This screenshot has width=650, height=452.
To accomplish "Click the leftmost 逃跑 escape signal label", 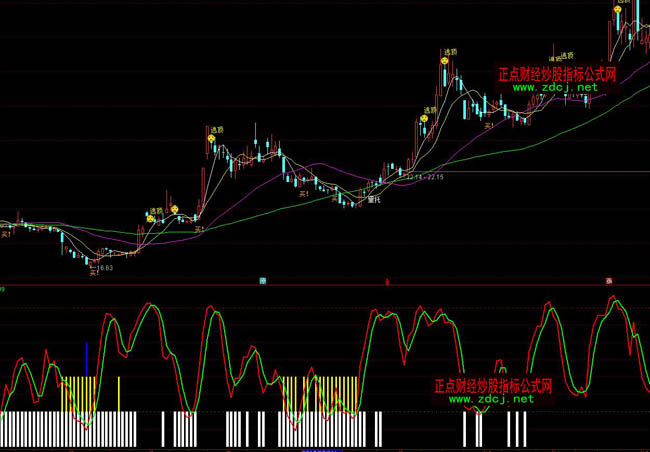I will pyautogui.click(x=155, y=211).
